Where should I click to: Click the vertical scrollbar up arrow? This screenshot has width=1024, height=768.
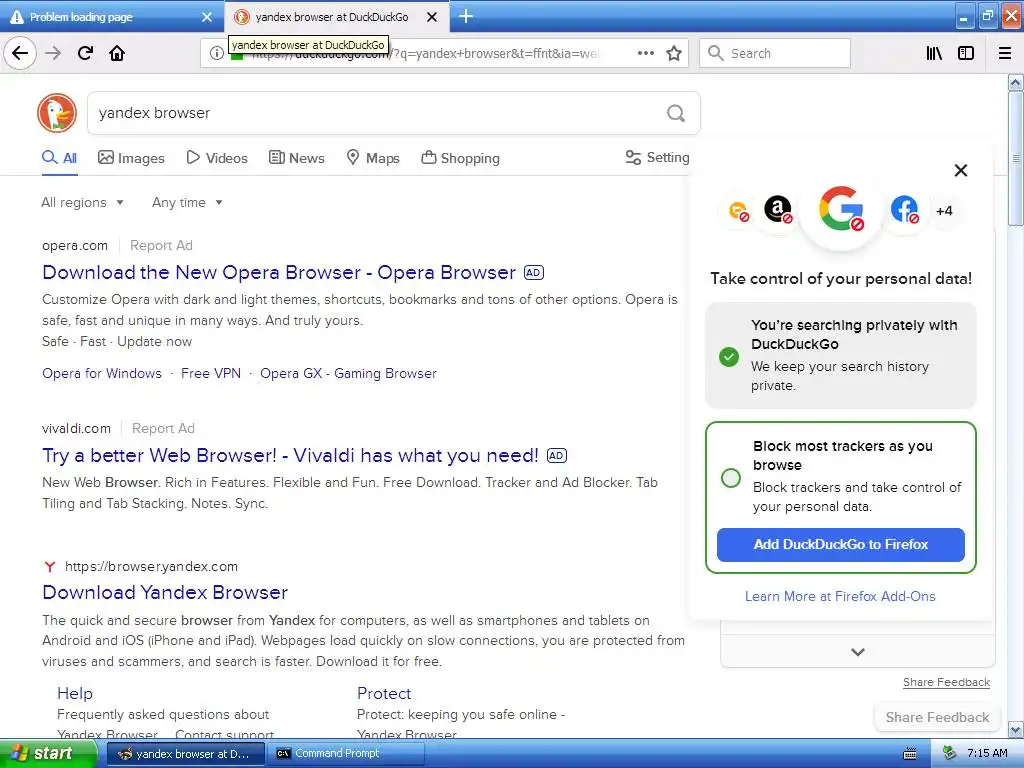[1016, 83]
